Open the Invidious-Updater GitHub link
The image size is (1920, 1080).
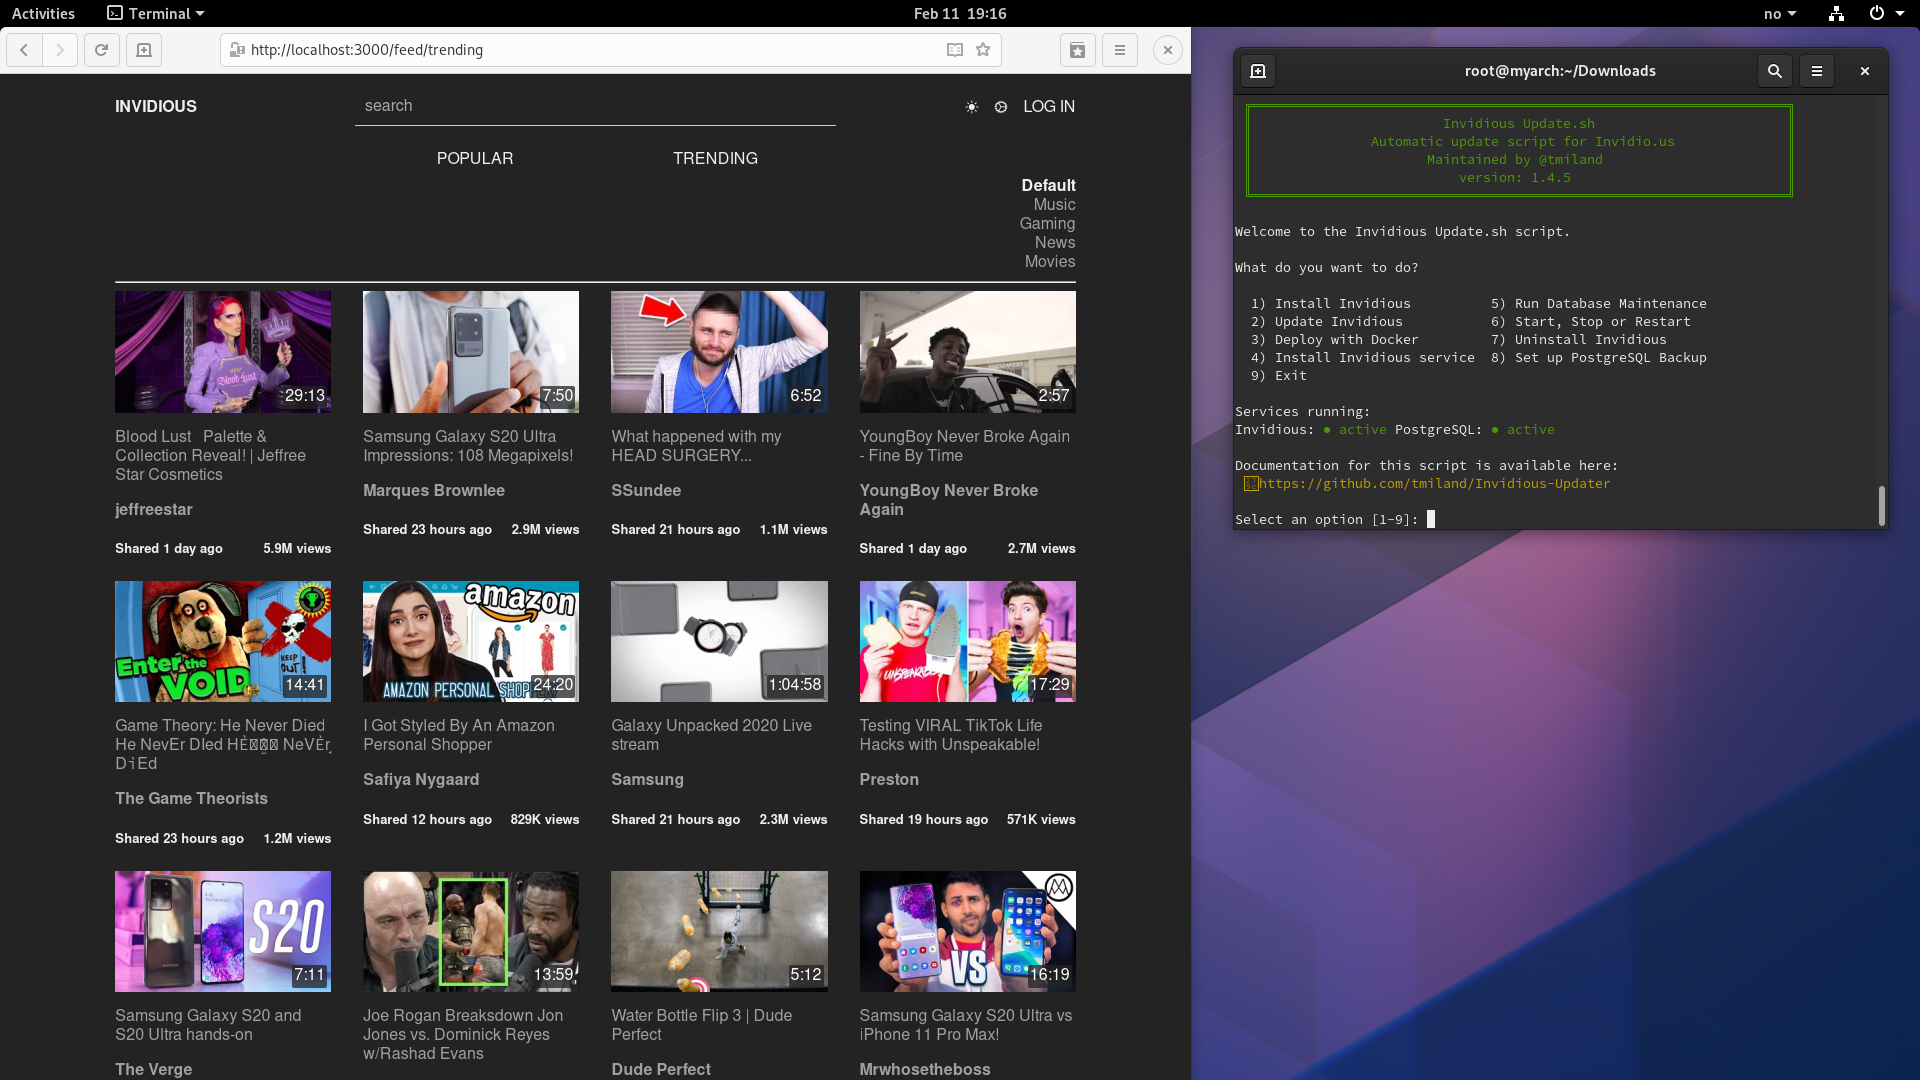(x=1434, y=483)
